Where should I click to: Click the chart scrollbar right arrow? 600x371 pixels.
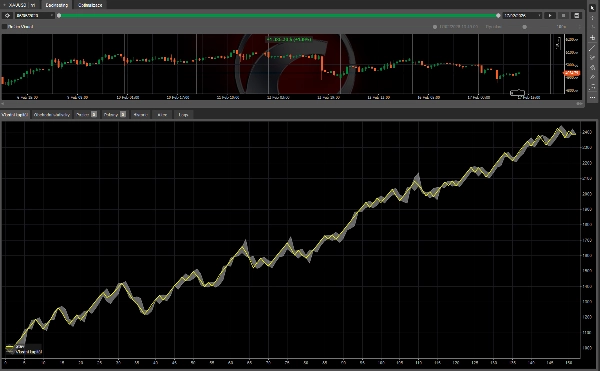pos(579,104)
